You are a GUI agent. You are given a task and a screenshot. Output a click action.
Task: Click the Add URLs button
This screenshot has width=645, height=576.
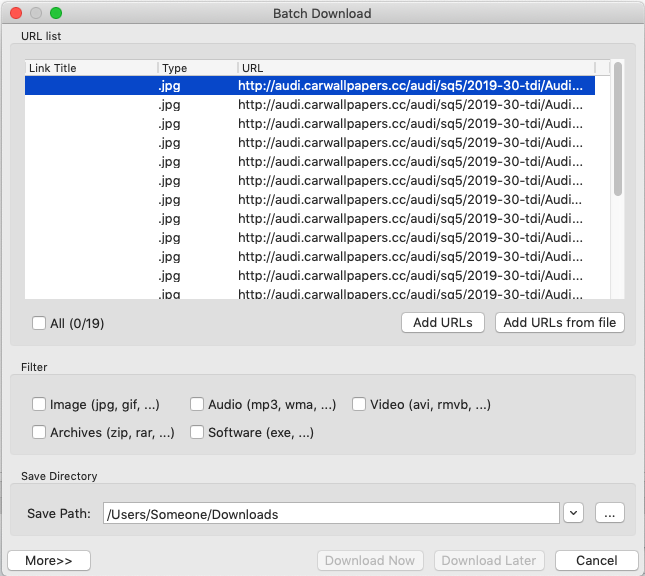point(443,323)
